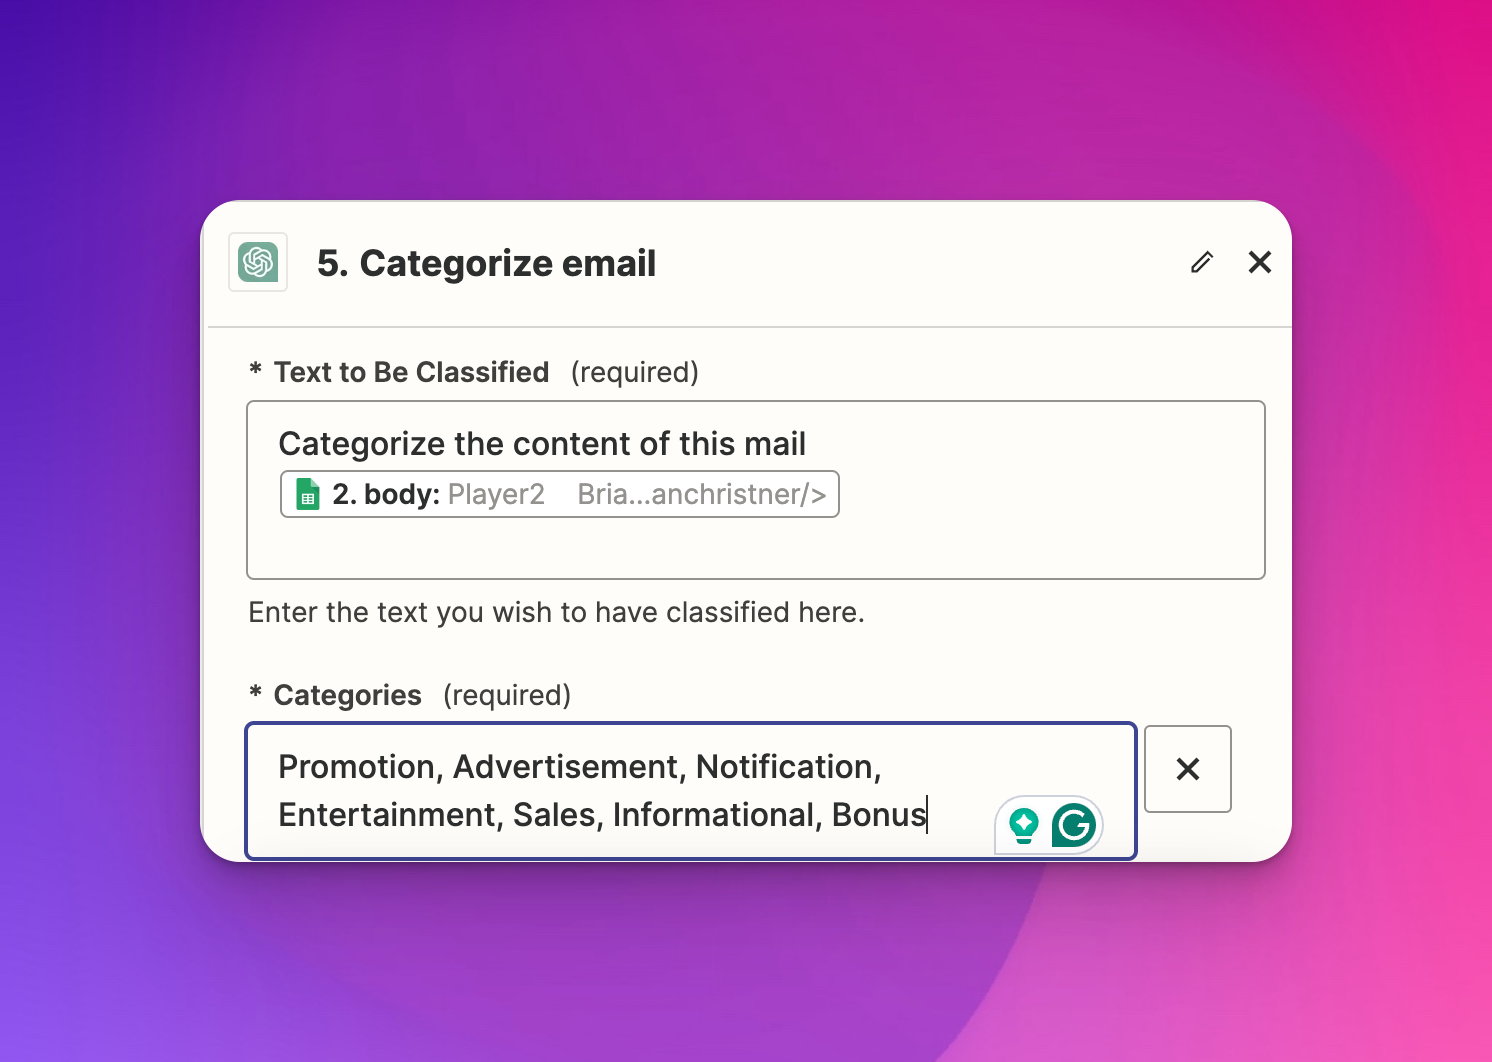Click the 'Categories' field label
This screenshot has height=1062, width=1492.
(347, 695)
